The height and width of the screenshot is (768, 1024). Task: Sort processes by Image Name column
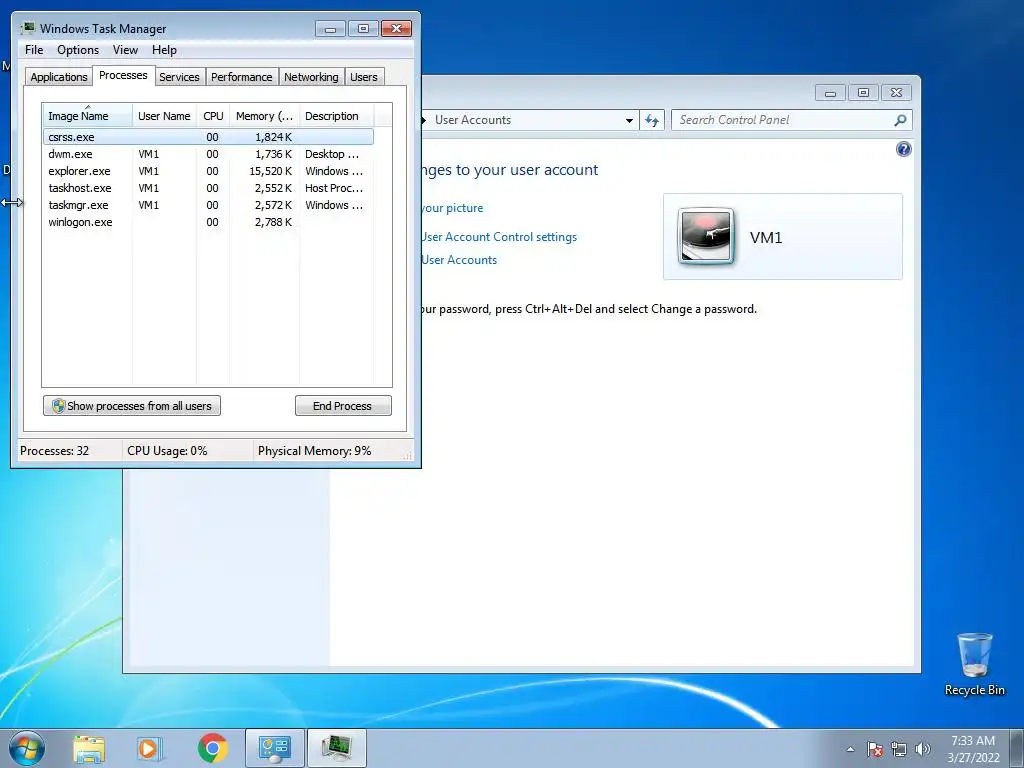pyautogui.click(x=88, y=116)
